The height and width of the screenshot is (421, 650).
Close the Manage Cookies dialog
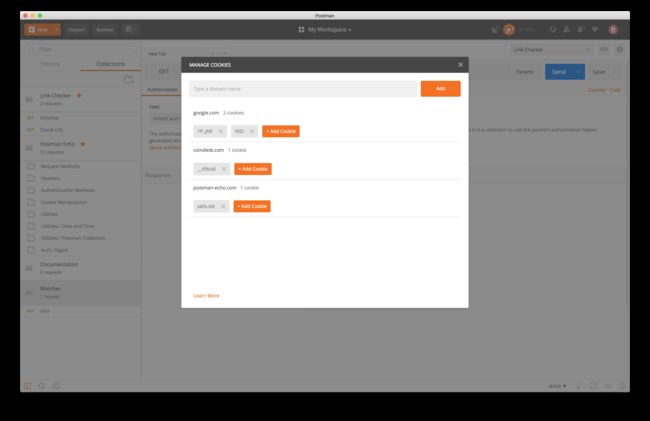click(460, 65)
